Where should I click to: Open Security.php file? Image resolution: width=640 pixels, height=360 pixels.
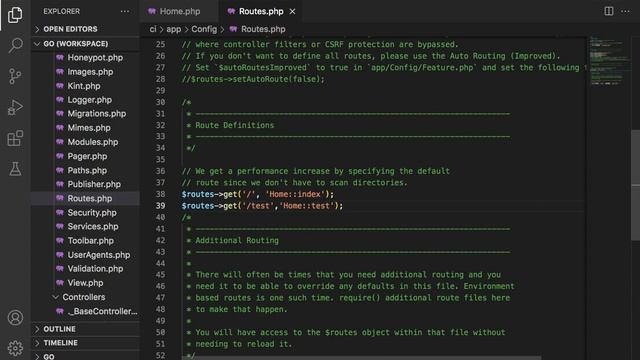(x=92, y=213)
